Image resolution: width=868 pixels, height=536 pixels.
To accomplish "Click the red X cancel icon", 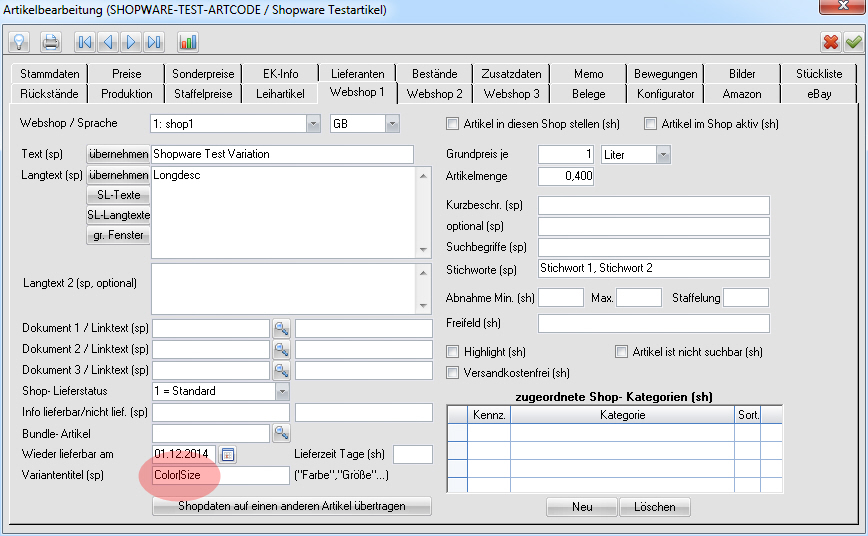I will coord(831,42).
